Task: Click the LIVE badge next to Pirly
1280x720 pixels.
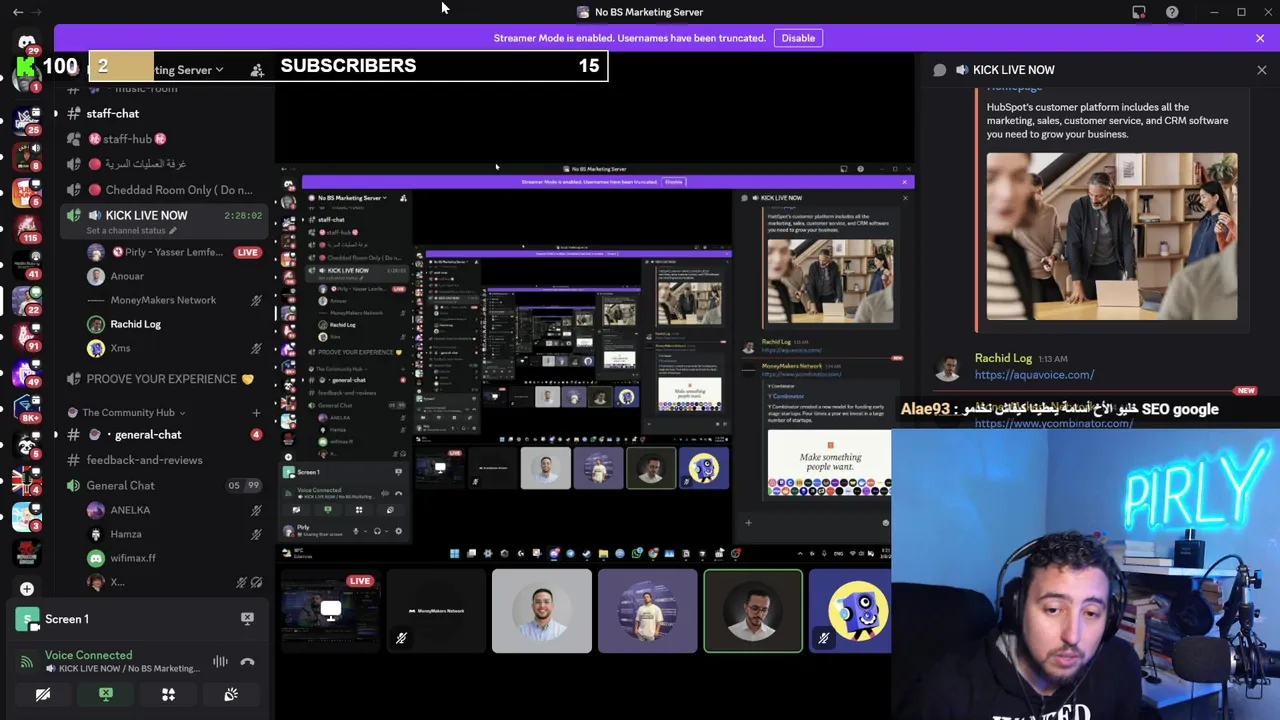Action: pos(248,252)
